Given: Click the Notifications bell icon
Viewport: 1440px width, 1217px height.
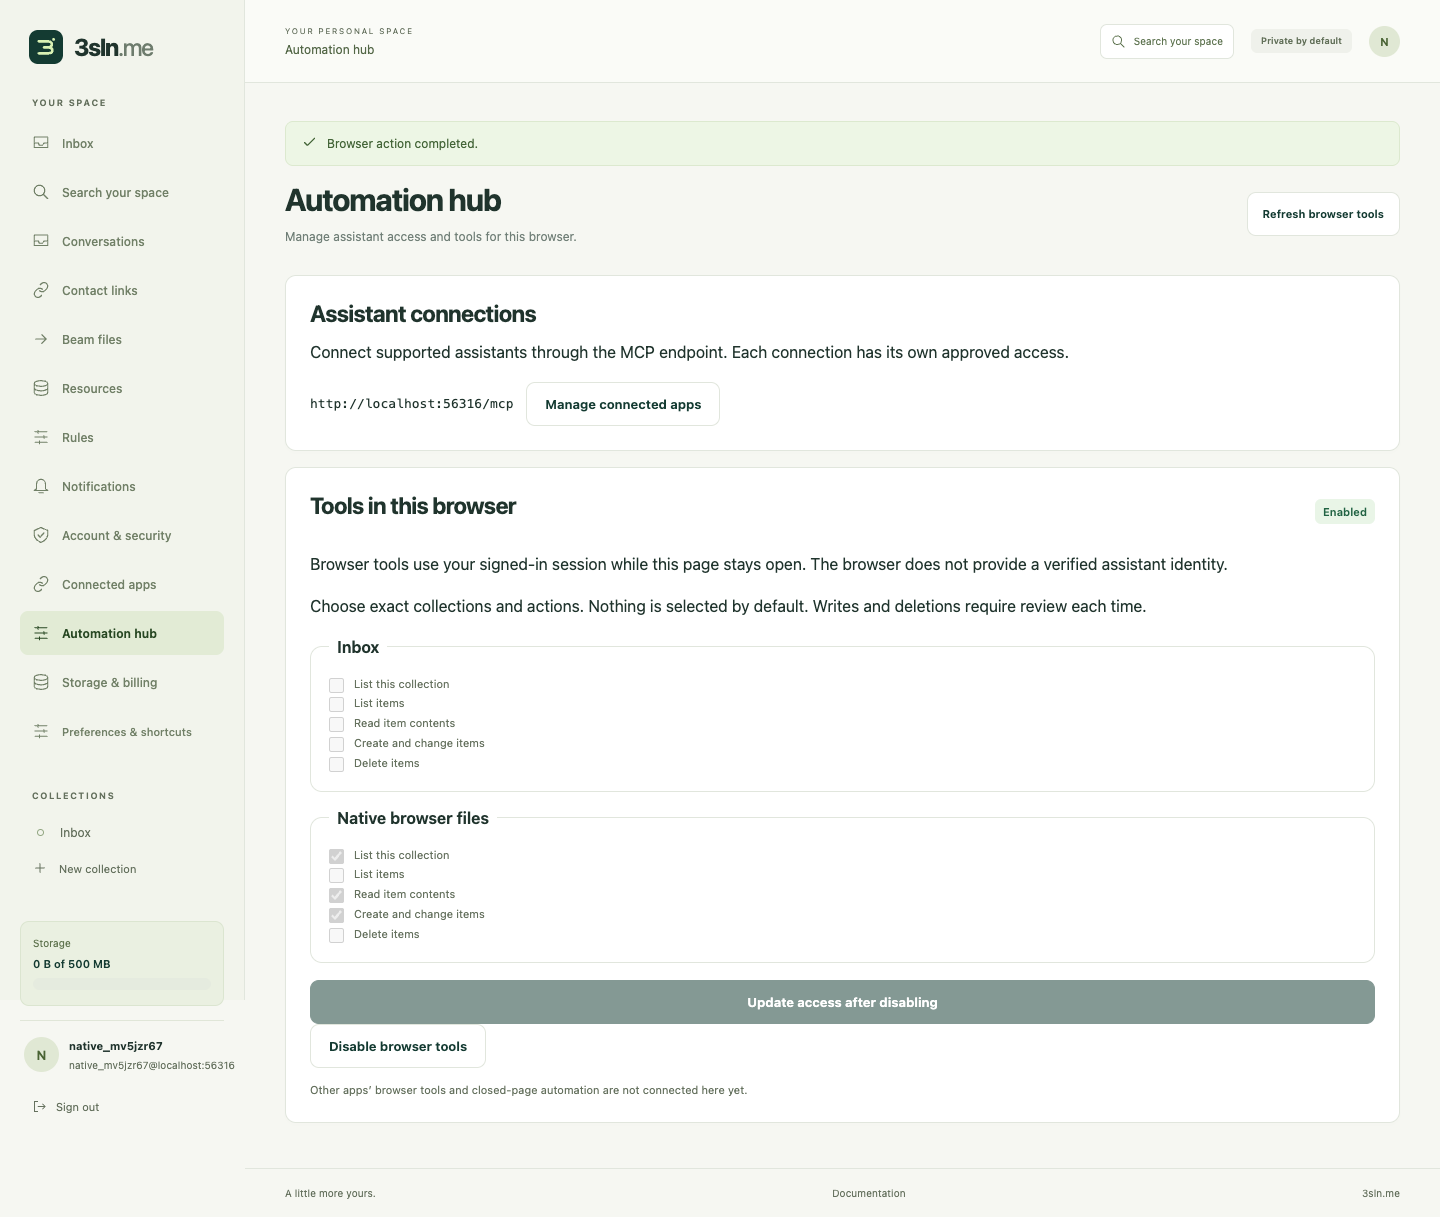Looking at the screenshot, I should click(x=41, y=486).
